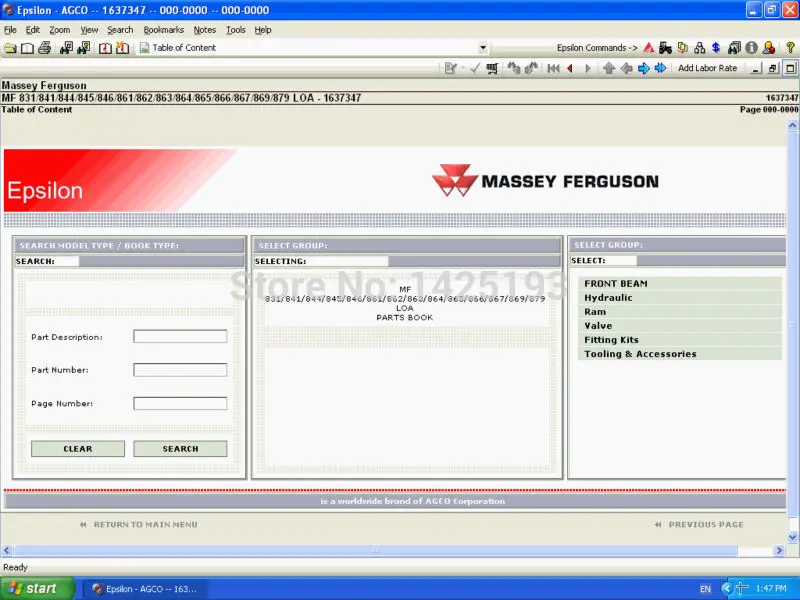Open the Search menu
800x600 pixels.
[x=120, y=30]
